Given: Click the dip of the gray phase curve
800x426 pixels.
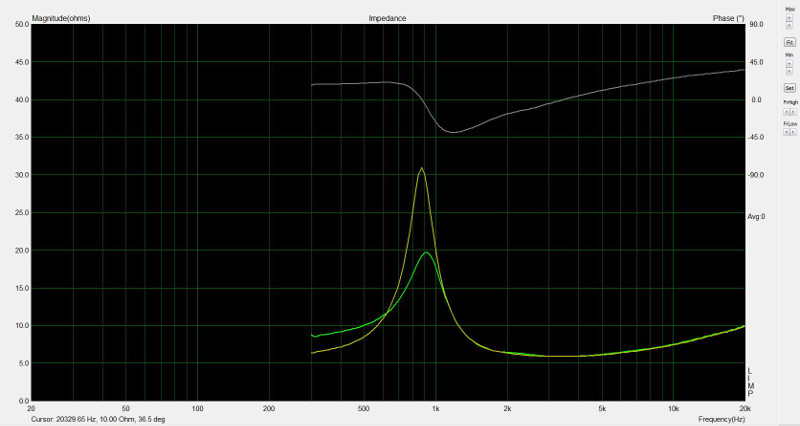Looking at the screenshot, I should pos(453,132).
